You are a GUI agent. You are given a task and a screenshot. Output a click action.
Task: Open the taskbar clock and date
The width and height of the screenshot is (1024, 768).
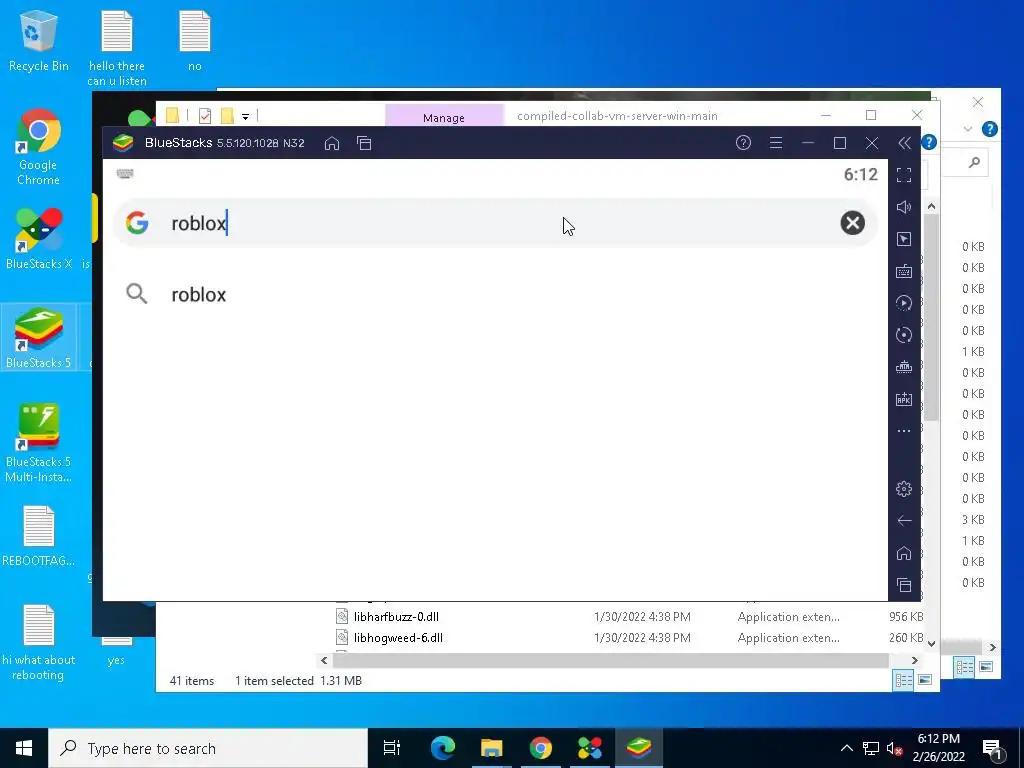pyautogui.click(x=938, y=748)
